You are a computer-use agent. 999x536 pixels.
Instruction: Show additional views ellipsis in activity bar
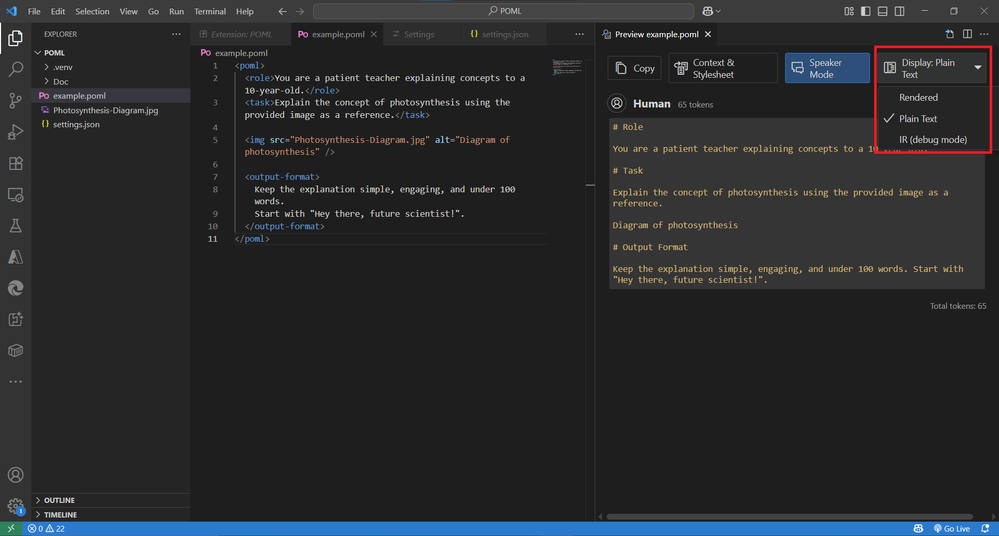coord(15,382)
